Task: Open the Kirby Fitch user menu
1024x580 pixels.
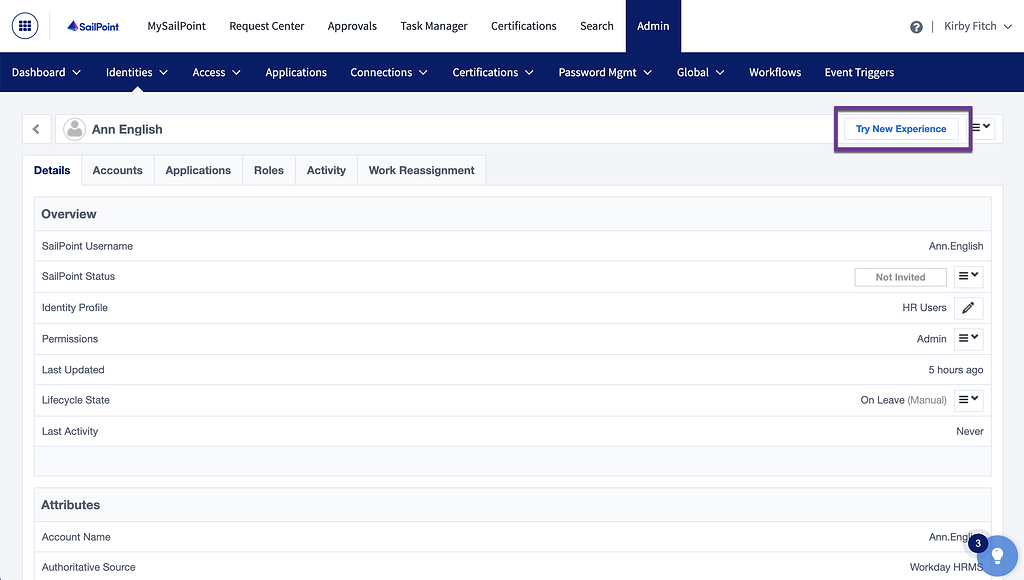Action: click(x=977, y=27)
